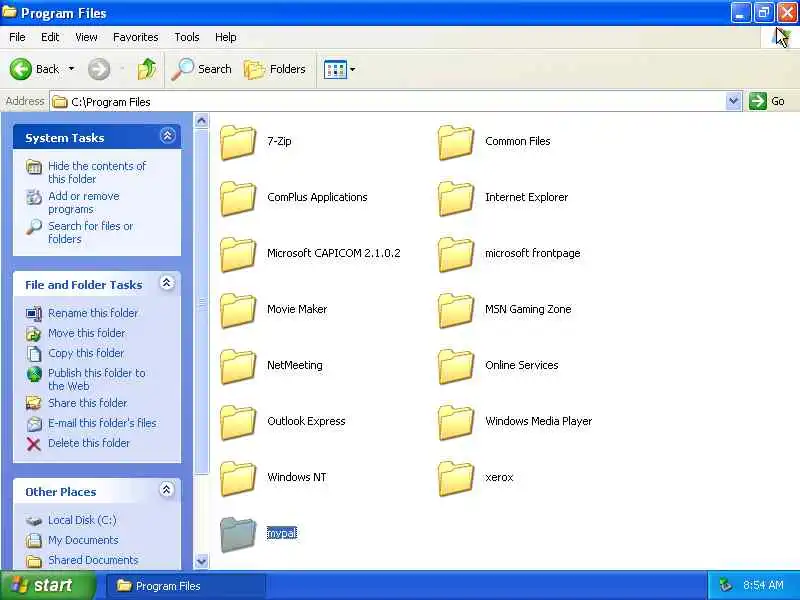This screenshot has height=600, width=800.
Task: Open the Tools menu
Action: coord(187,37)
